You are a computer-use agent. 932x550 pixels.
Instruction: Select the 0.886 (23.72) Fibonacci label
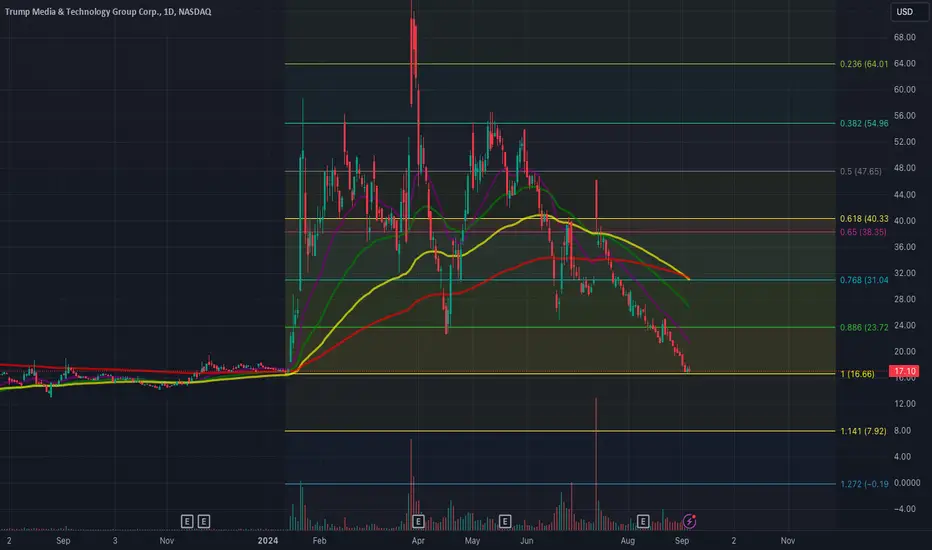(864, 328)
